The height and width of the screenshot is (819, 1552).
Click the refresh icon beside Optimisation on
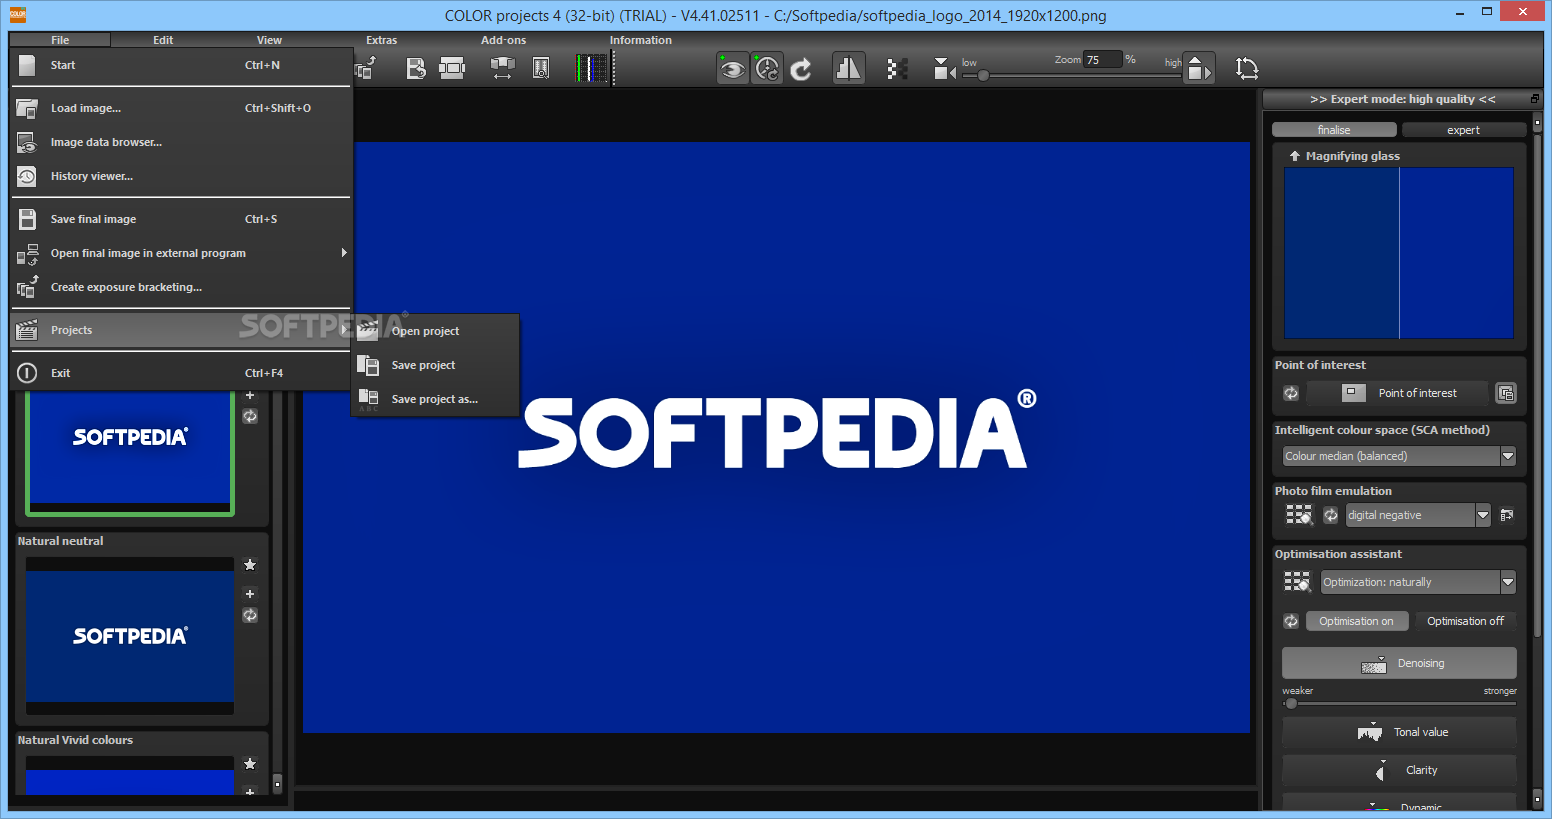[x=1291, y=621]
